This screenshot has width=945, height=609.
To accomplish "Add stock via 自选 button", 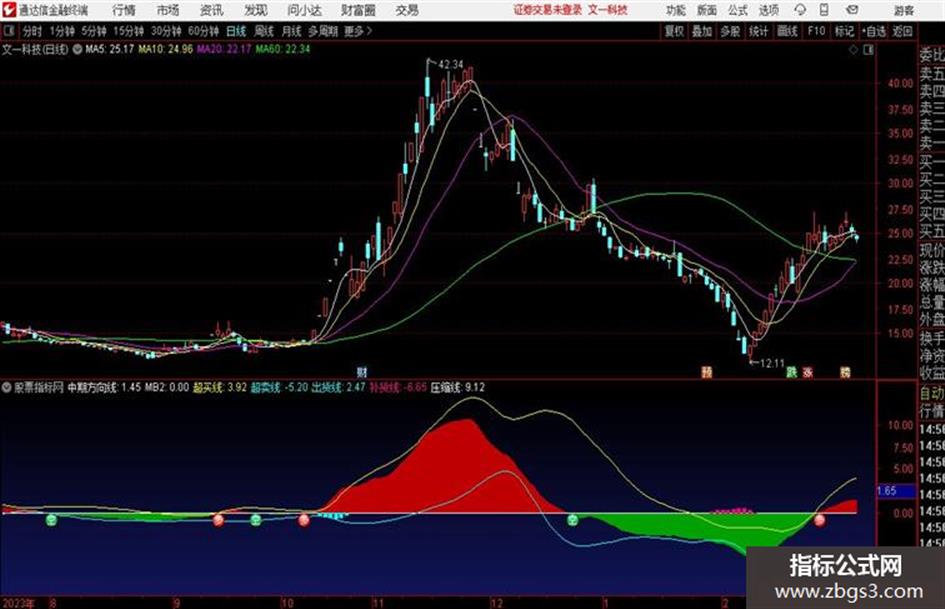I will [873, 31].
